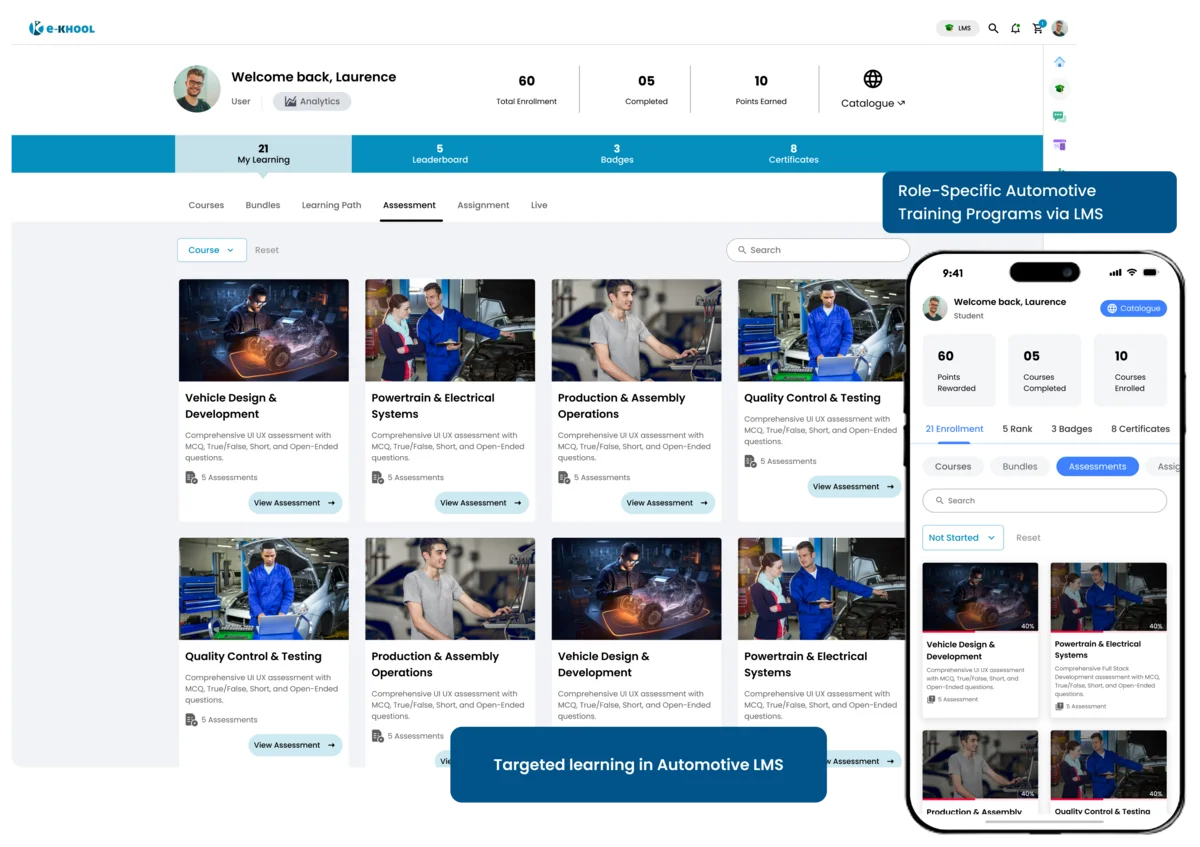Open the user avatar in top header
This screenshot has width=1200, height=847.
(1059, 28)
